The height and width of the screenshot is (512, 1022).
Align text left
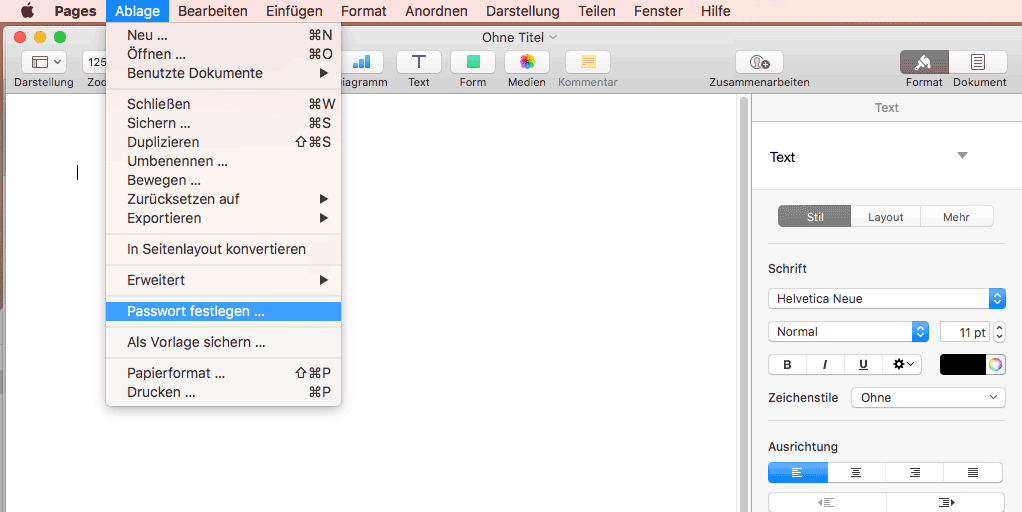pos(798,472)
